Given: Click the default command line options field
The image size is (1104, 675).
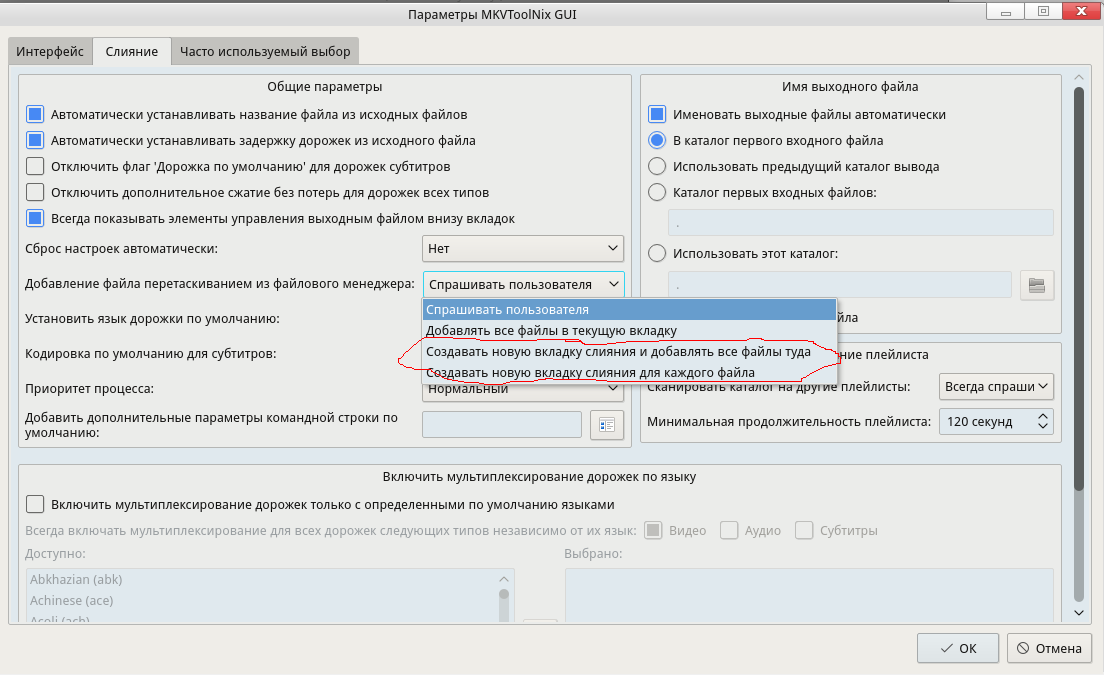Looking at the screenshot, I should (501, 425).
